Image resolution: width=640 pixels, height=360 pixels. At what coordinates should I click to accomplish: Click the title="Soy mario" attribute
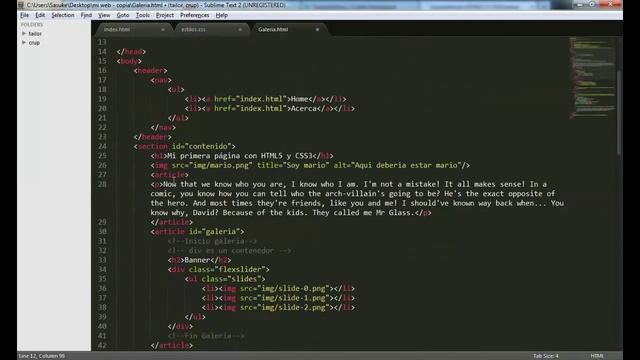click(x=293, y=165)
